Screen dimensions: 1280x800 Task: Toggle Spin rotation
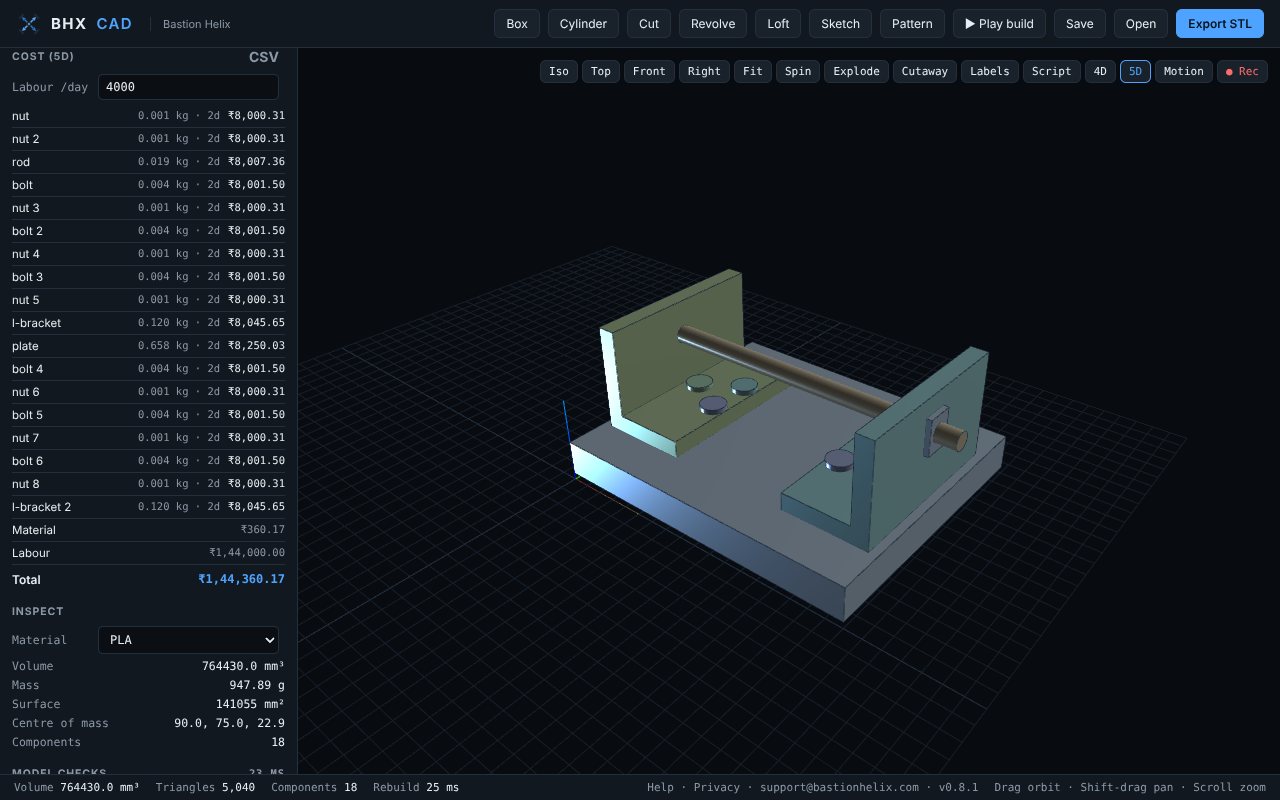click(798, 71)
